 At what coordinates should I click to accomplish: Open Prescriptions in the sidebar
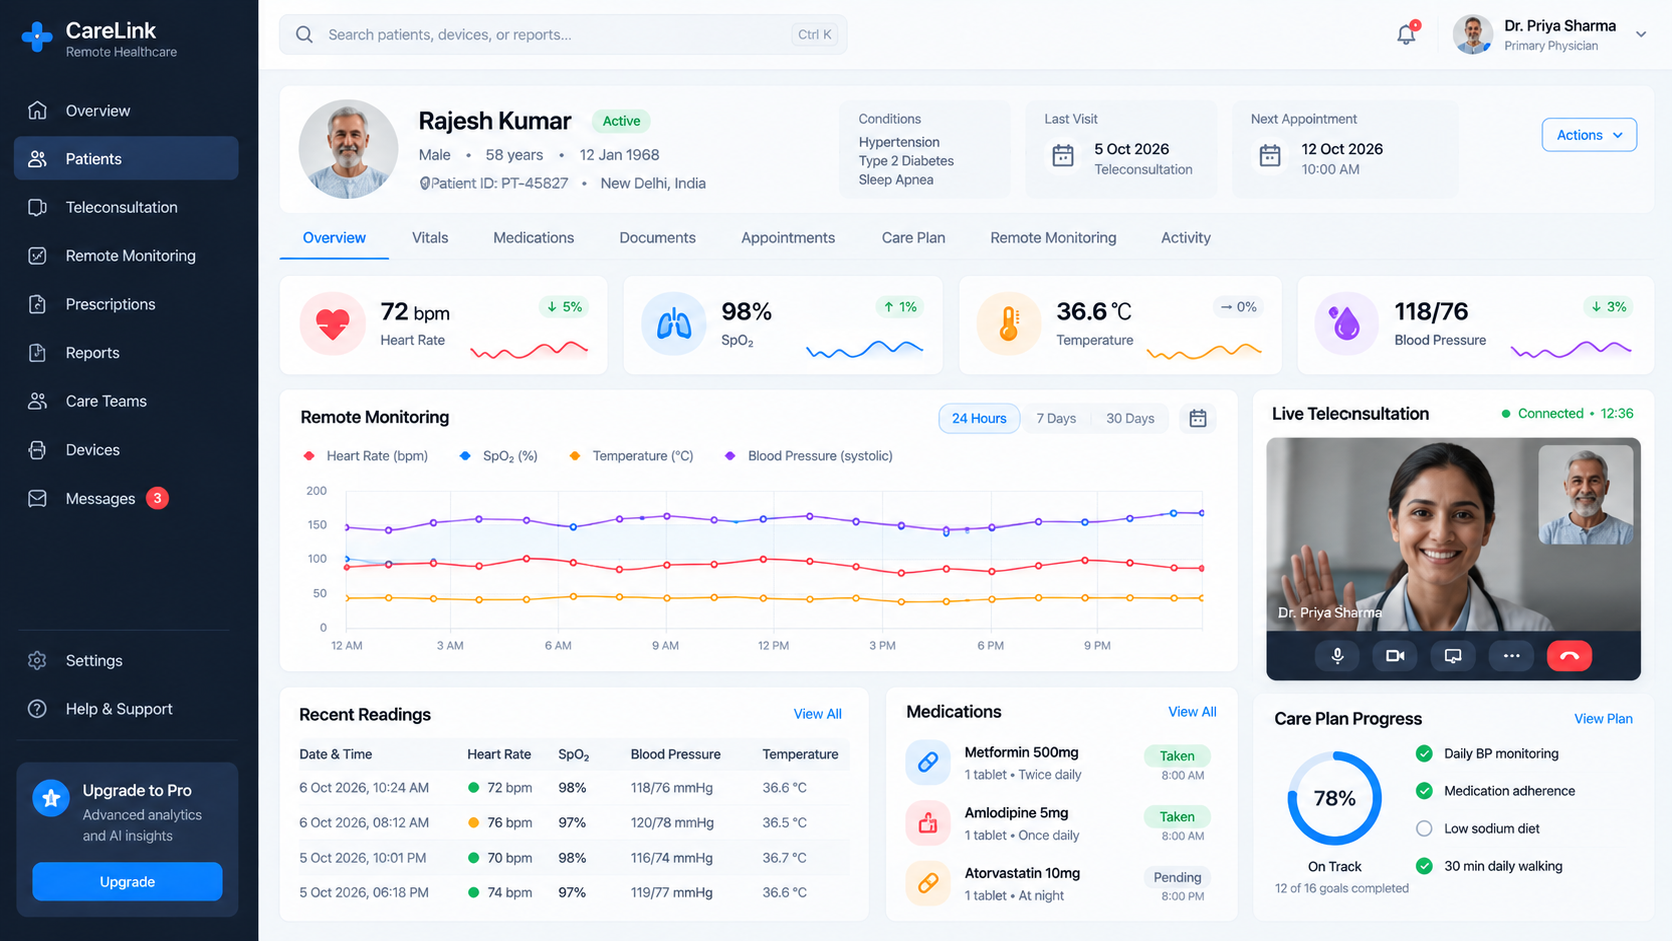click(x=126, y=304)
